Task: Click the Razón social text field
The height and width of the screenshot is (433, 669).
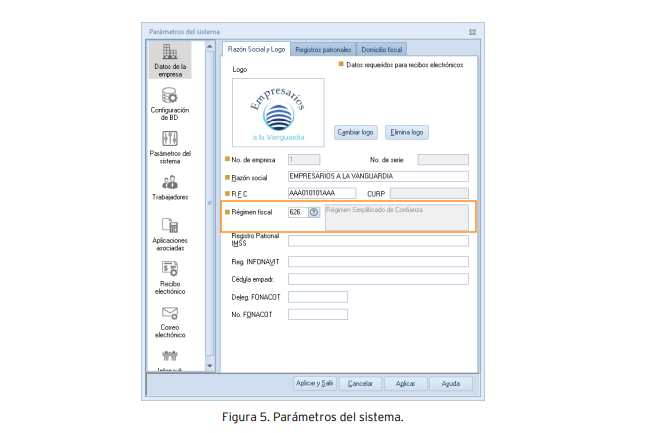Action: 377,176
